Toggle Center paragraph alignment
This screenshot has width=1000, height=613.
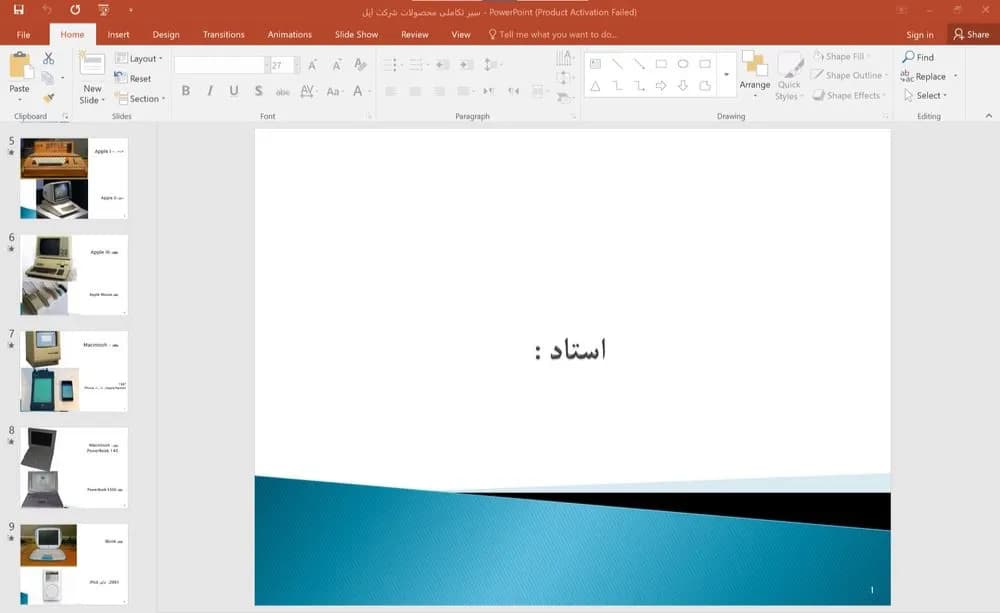point(415,91)
